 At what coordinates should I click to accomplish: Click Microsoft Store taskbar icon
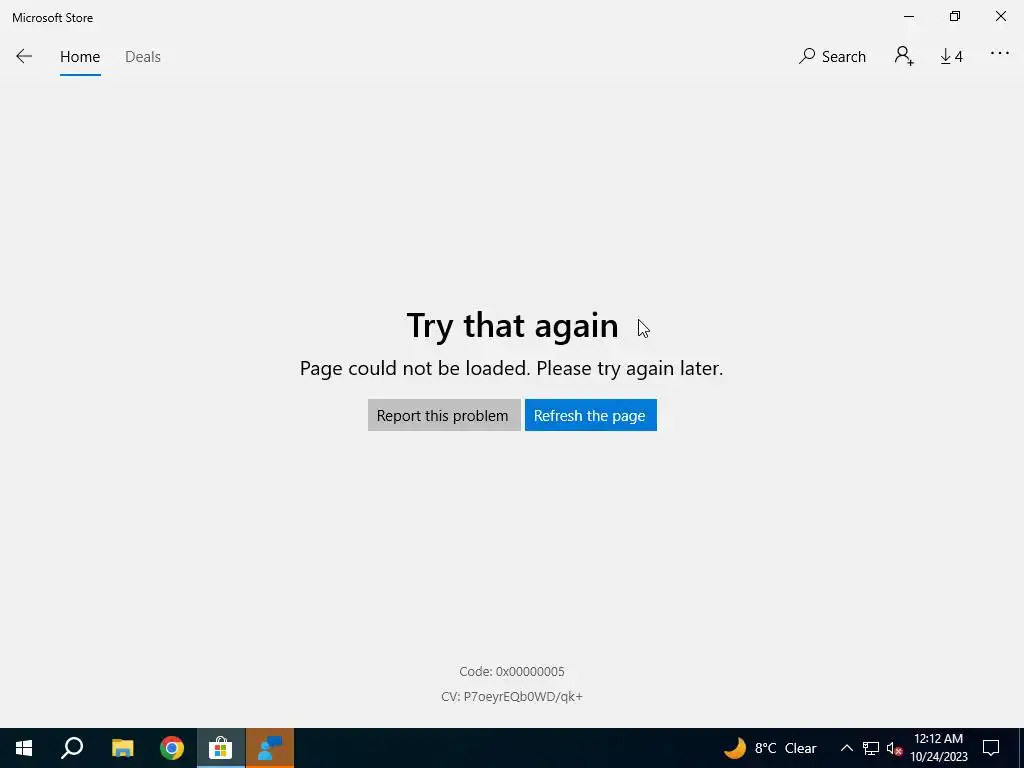pos(221,748)
